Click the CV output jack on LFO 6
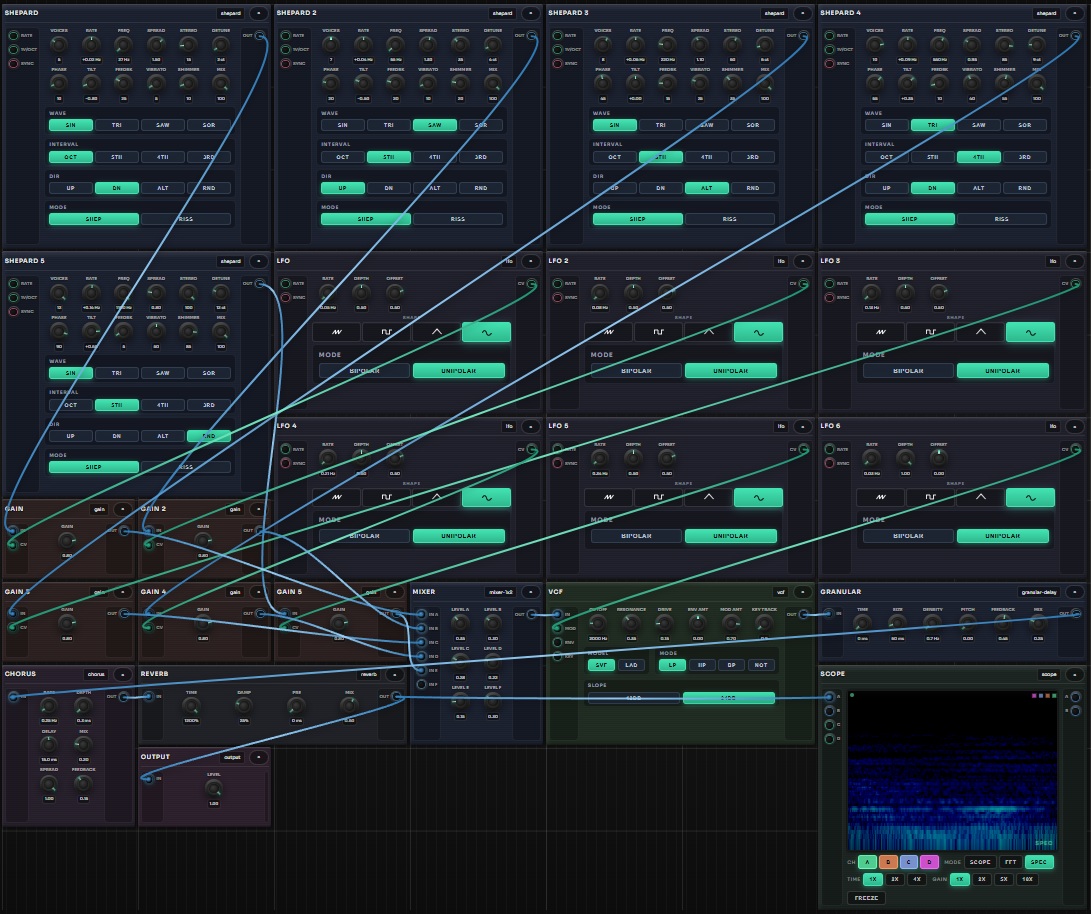The width and height of the screenshot is (1091, 914). (x=1076, y=450)
